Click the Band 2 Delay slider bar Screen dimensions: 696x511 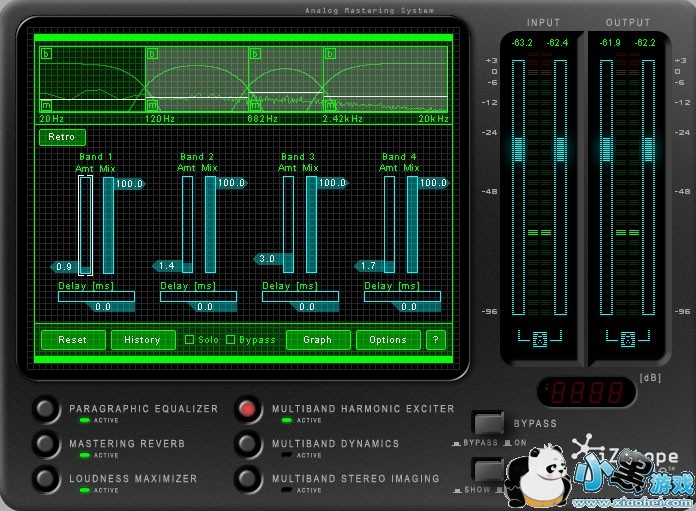click(x=198, y=297)
